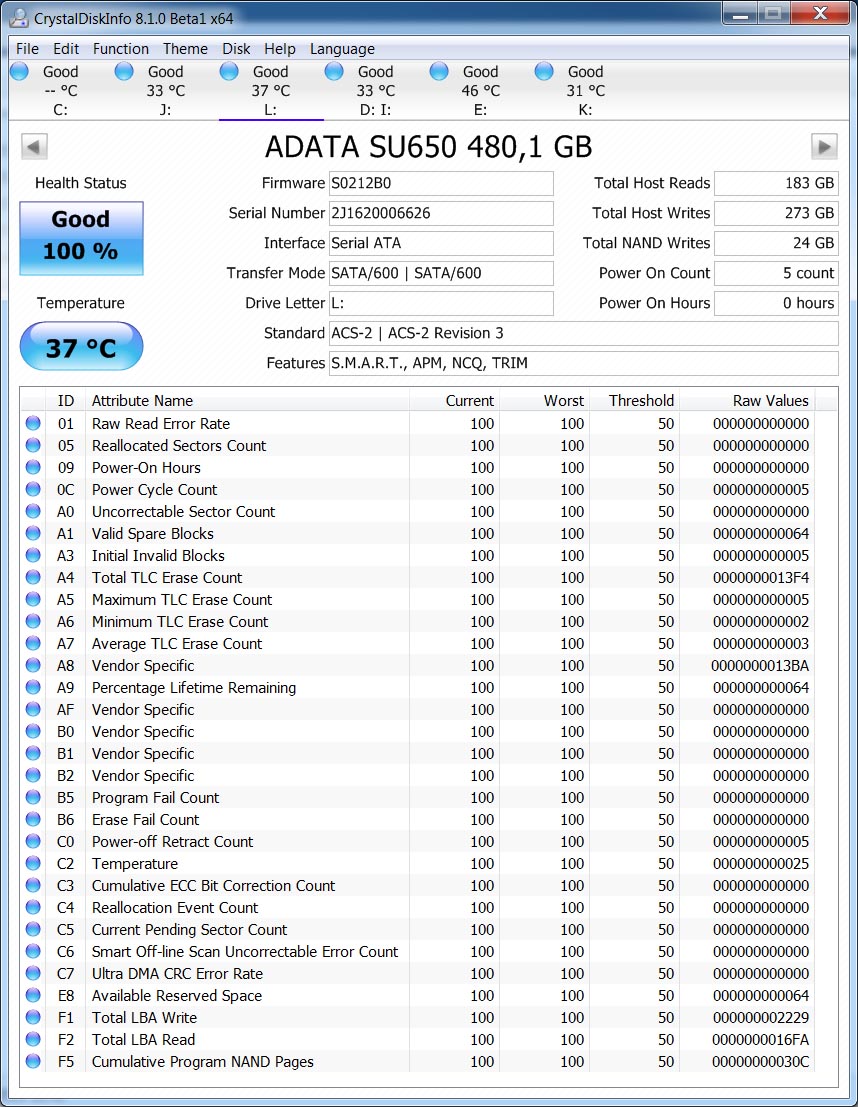The height and width of the screenshot is (1107, 858).
Task: Open the Help menu
Action: pyautogui.click(x=280, y=49)
